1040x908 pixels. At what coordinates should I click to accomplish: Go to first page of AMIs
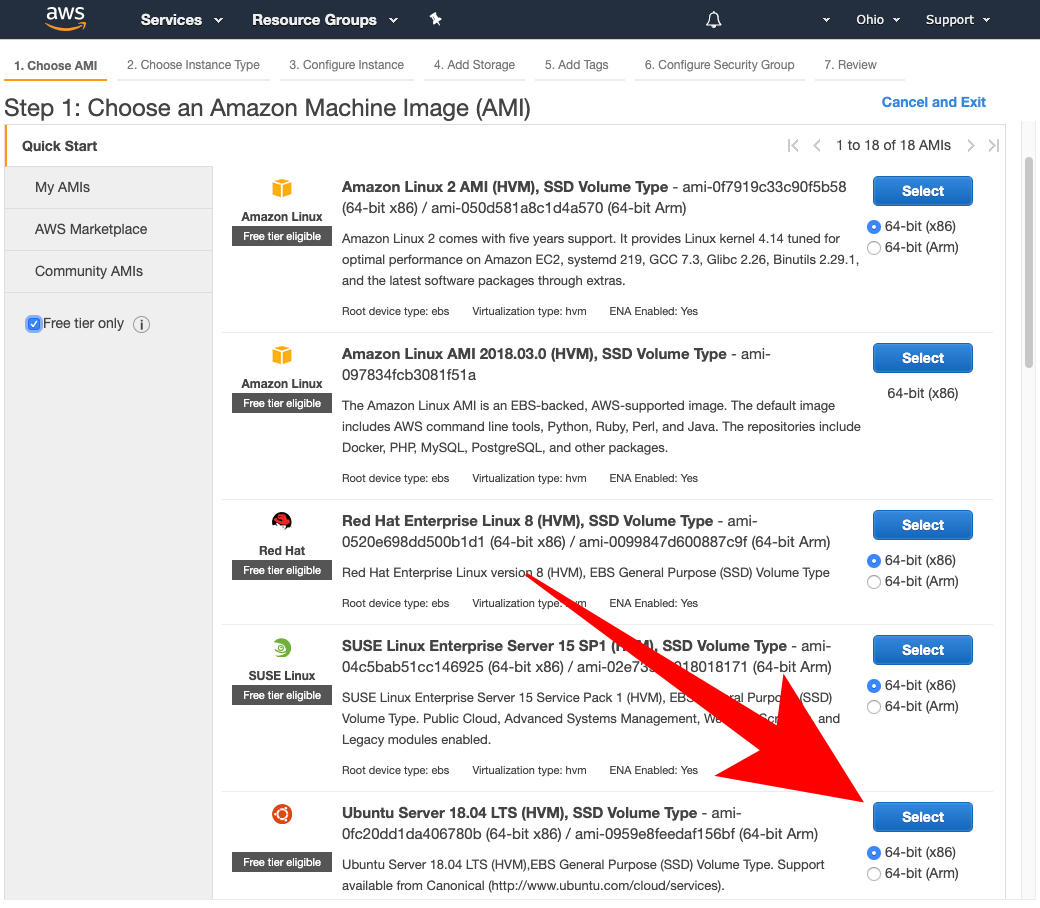pyautogui.click(x=793, y=145)
